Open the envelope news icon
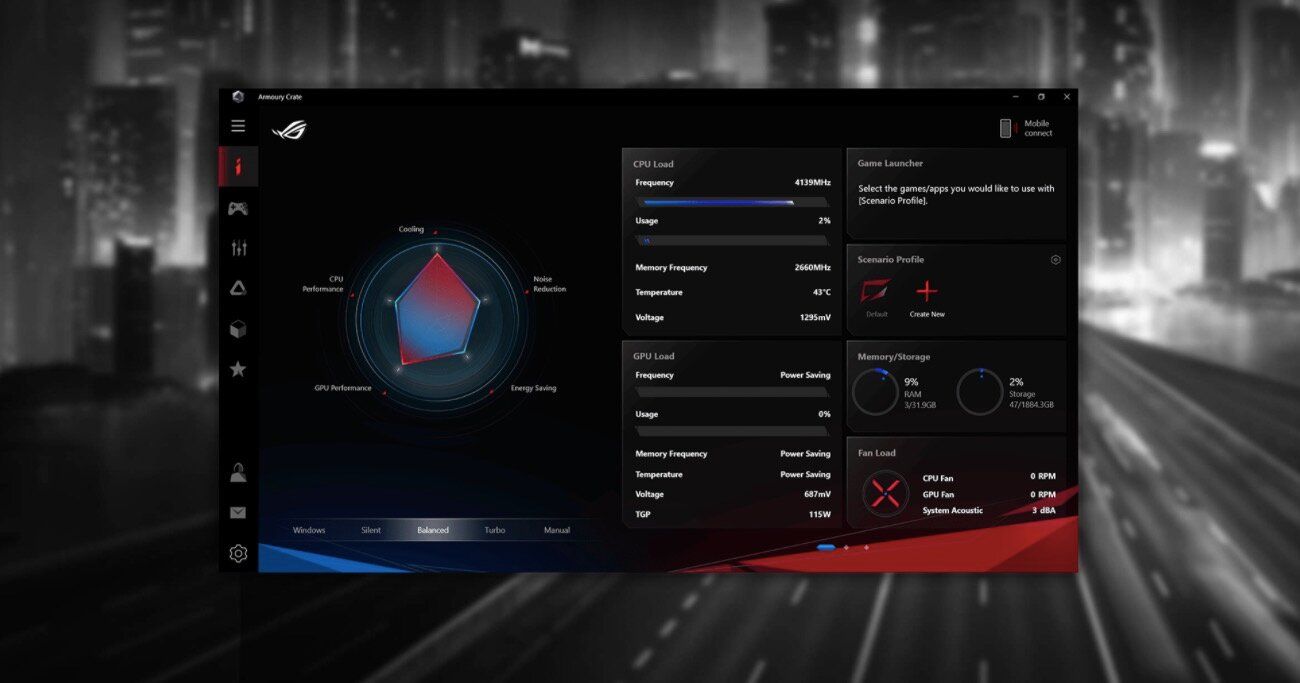 [238, 513]
